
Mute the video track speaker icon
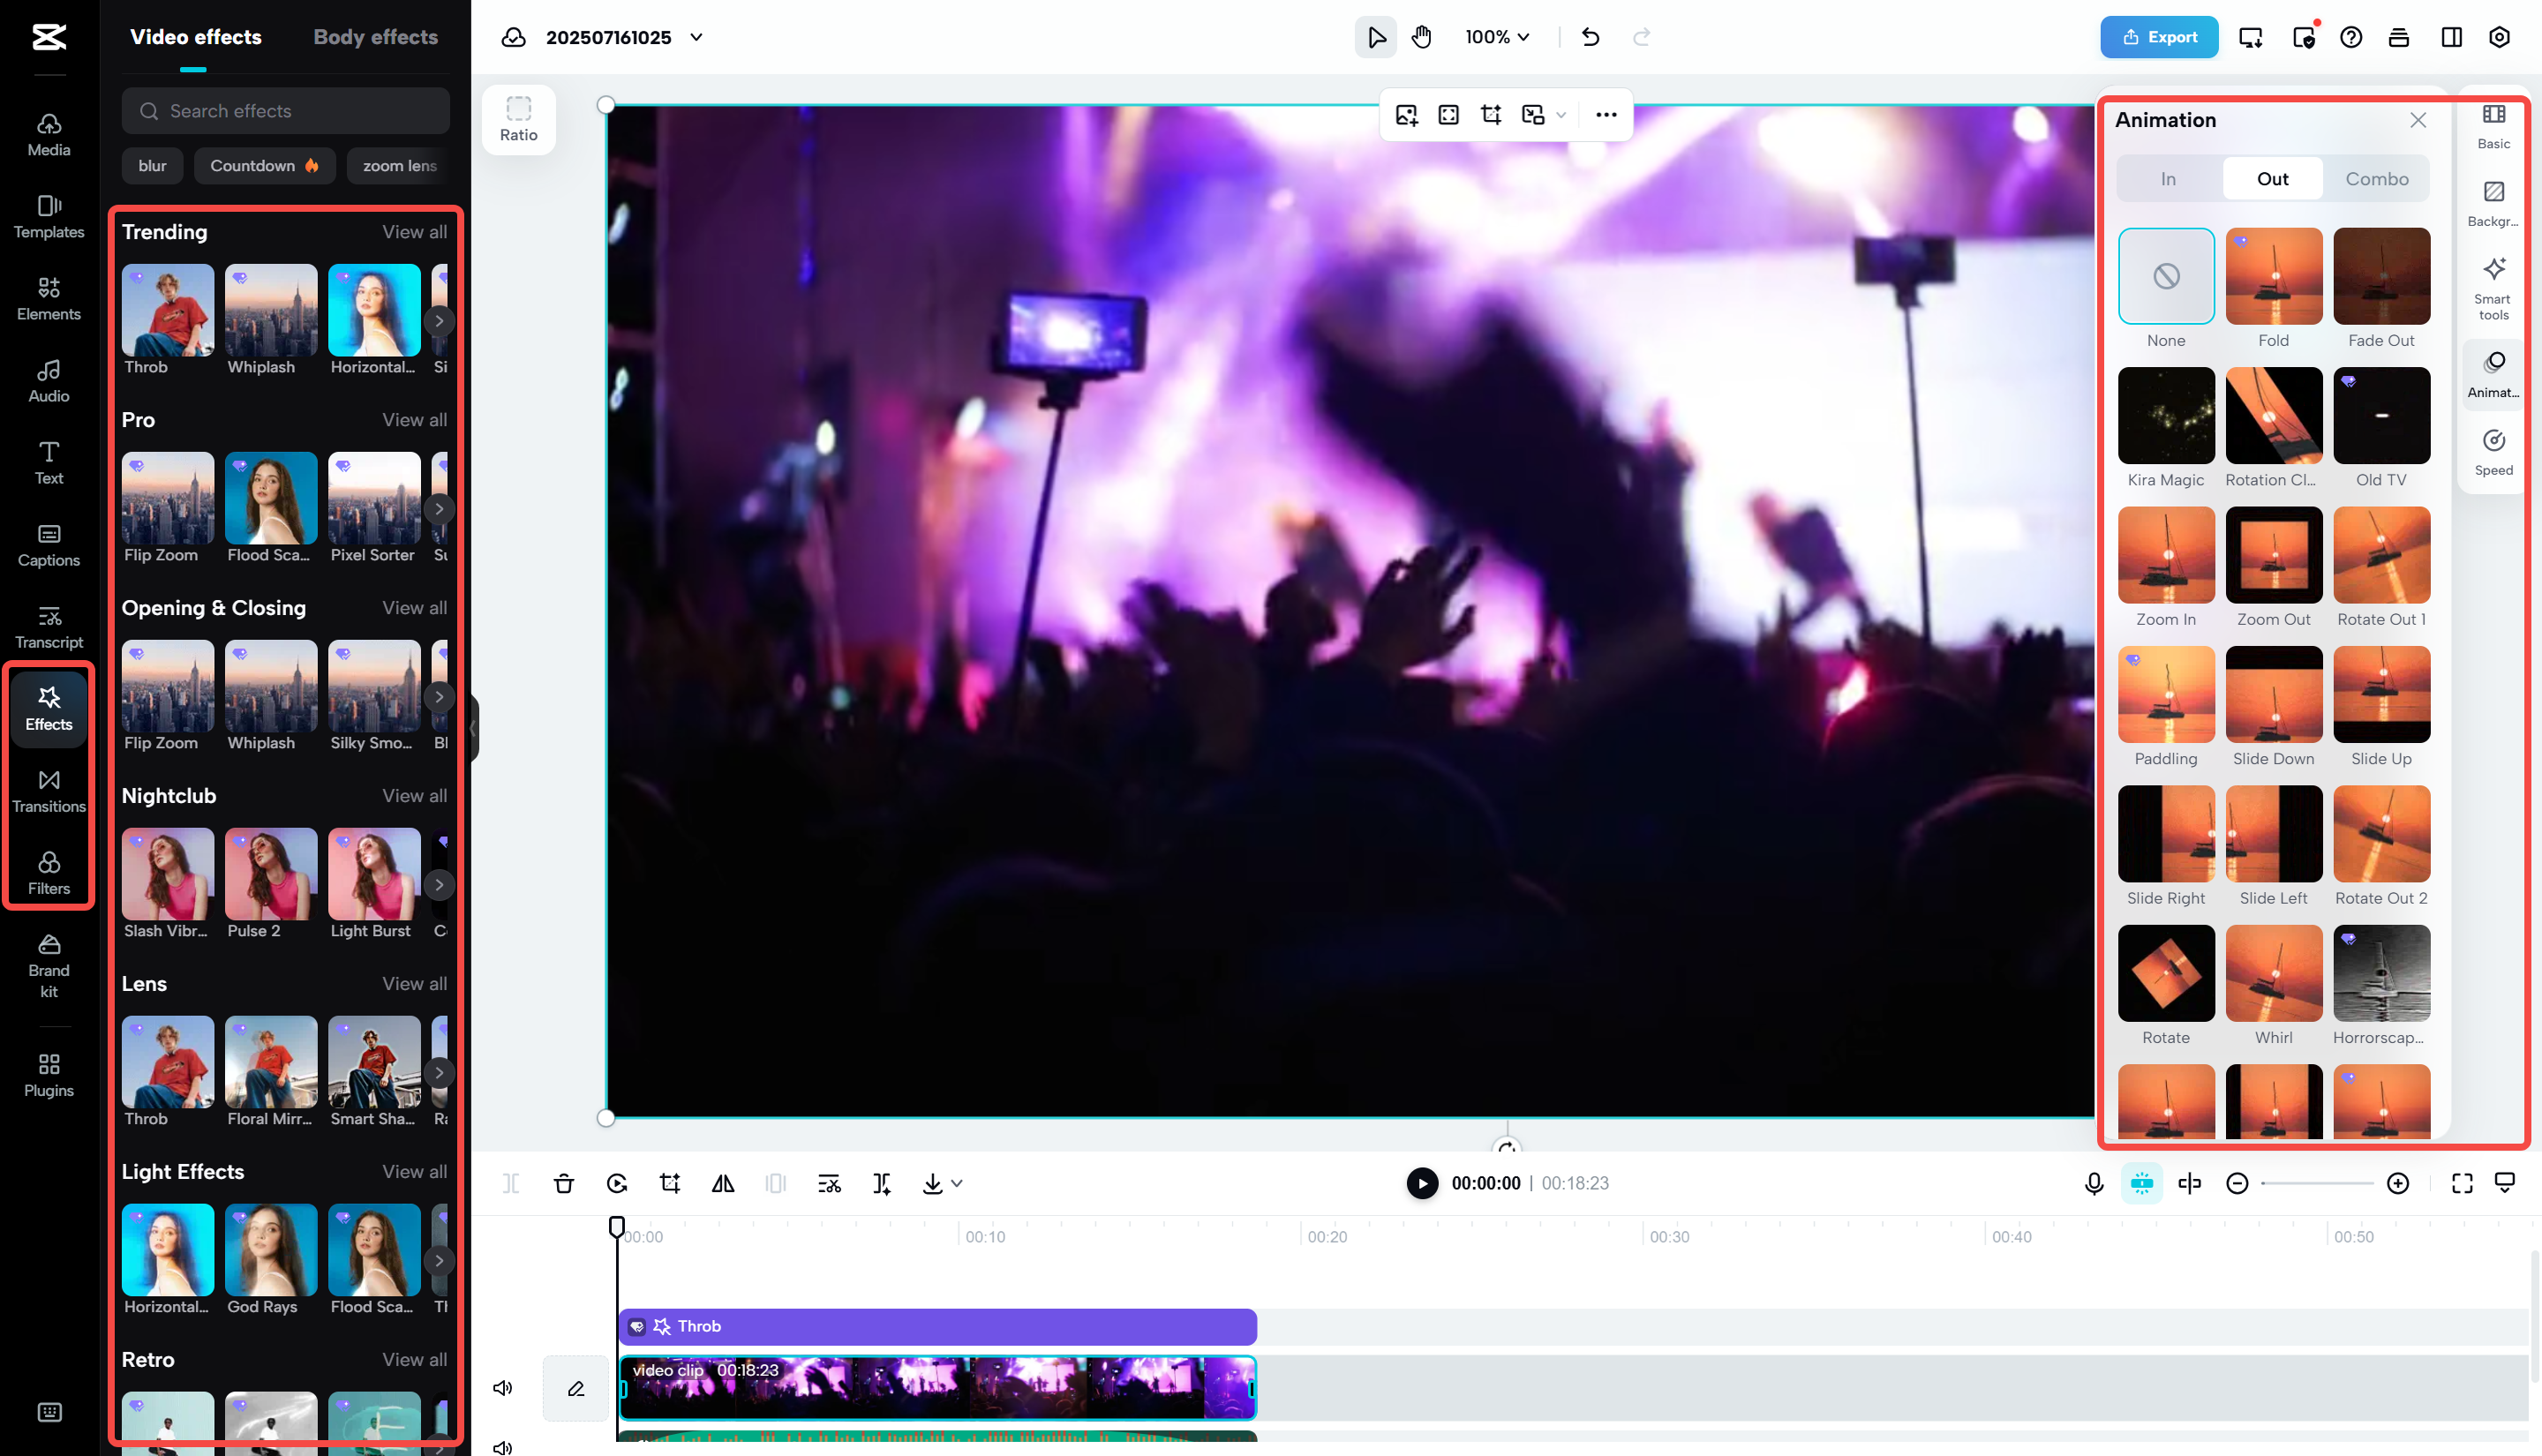pyautogui.click(x=503, y=1387)
